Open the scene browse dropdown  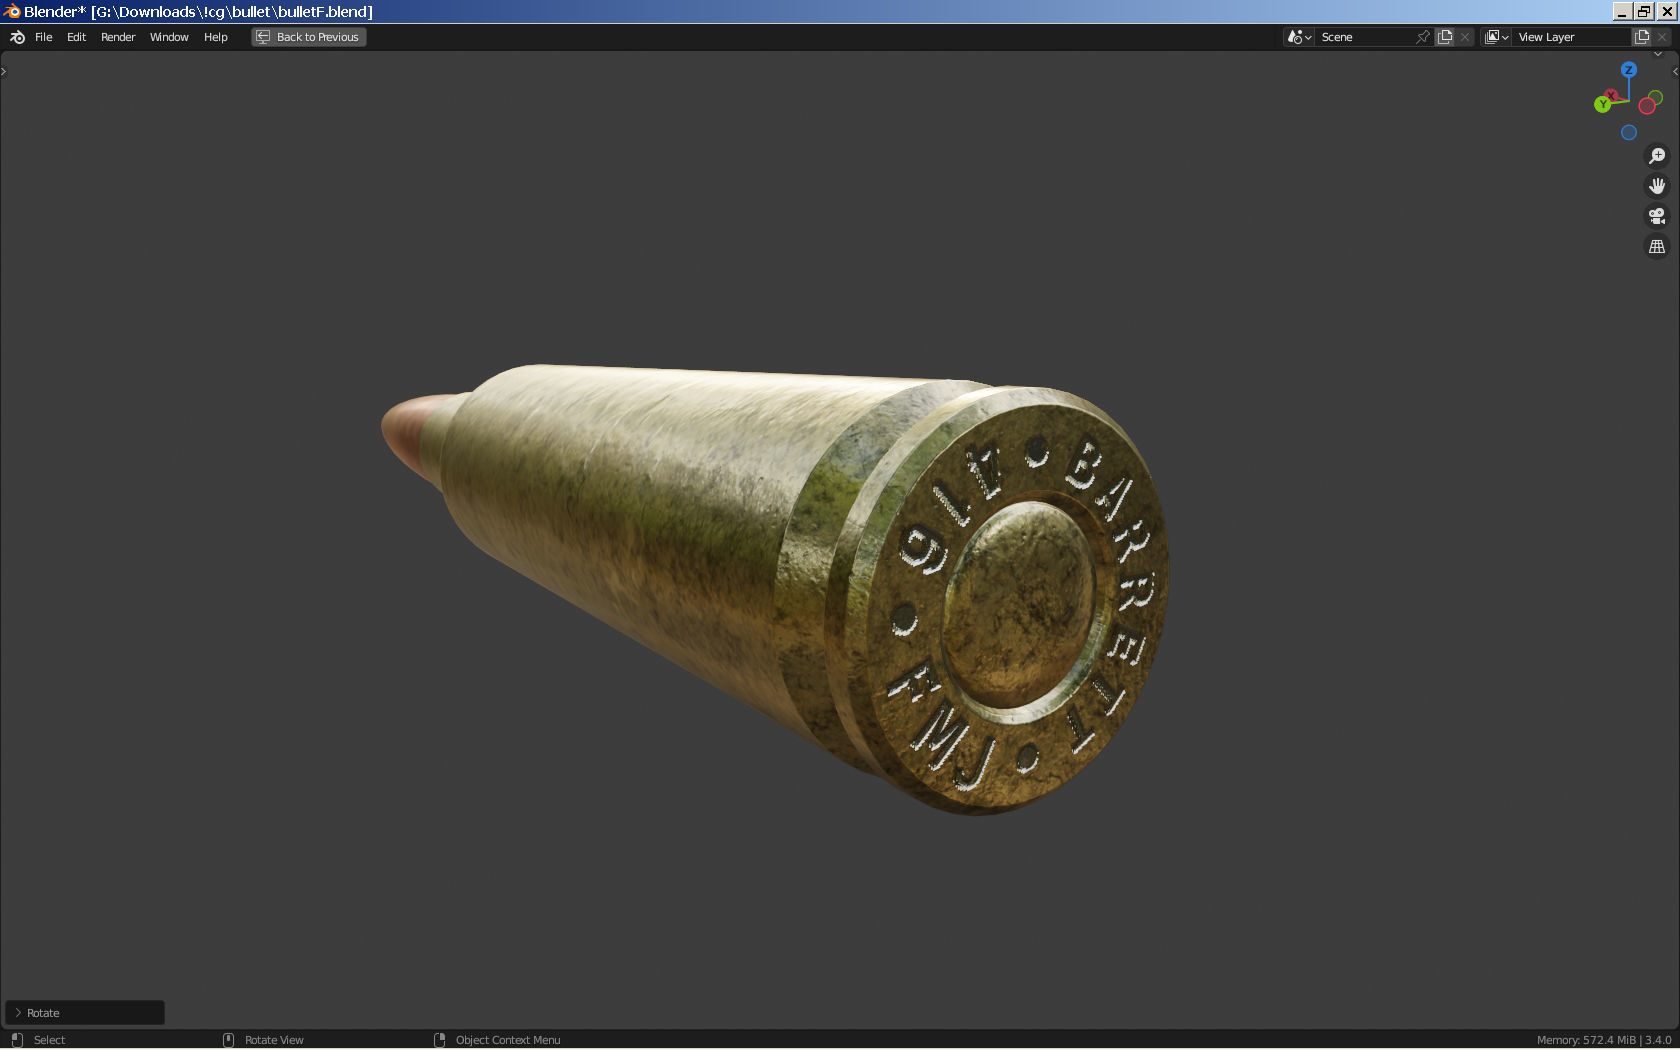[x=1299, y=37]
